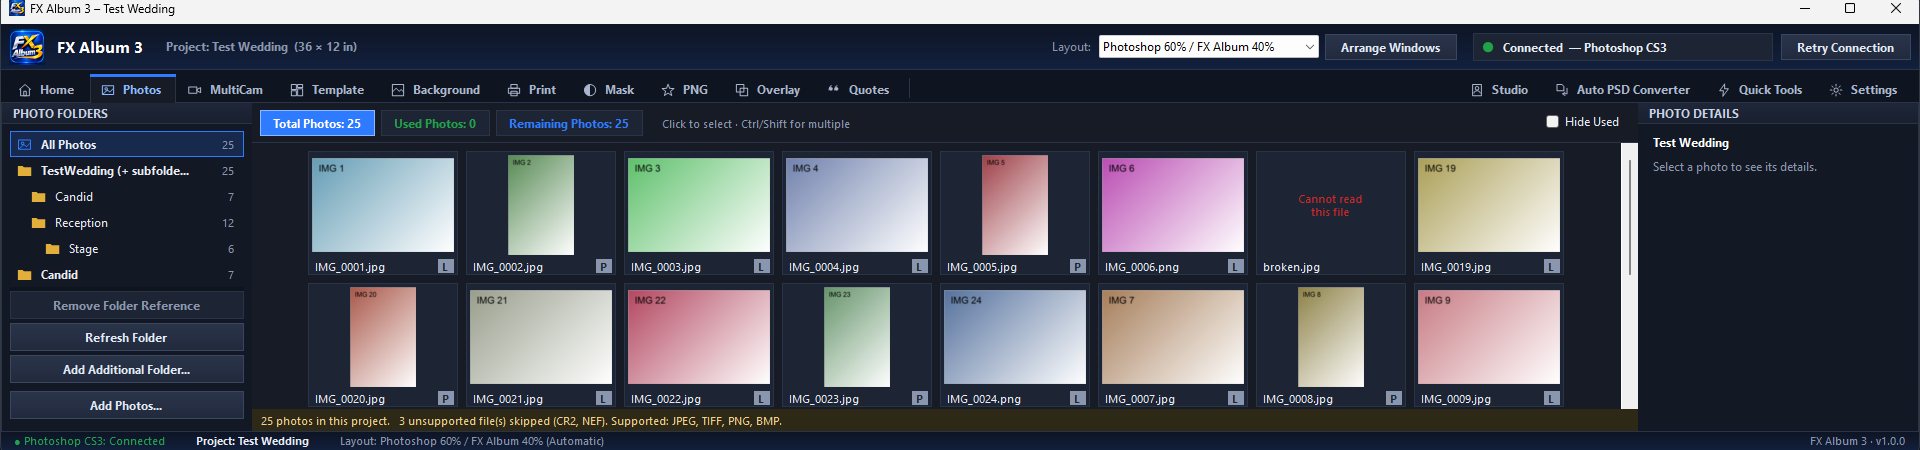The height and width of the screenshot is (450, 1920).
Task: Open the Print tab
Action: 531,90
